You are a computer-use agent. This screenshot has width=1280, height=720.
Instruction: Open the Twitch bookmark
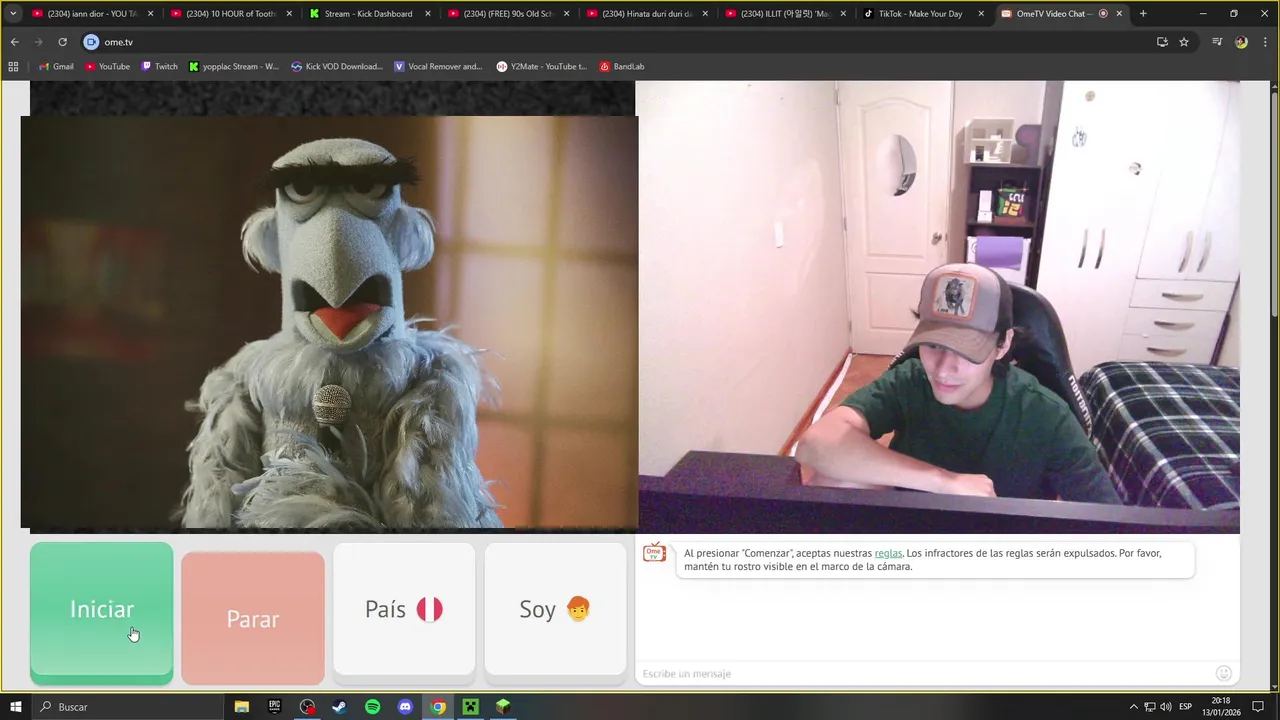(160, 66)
